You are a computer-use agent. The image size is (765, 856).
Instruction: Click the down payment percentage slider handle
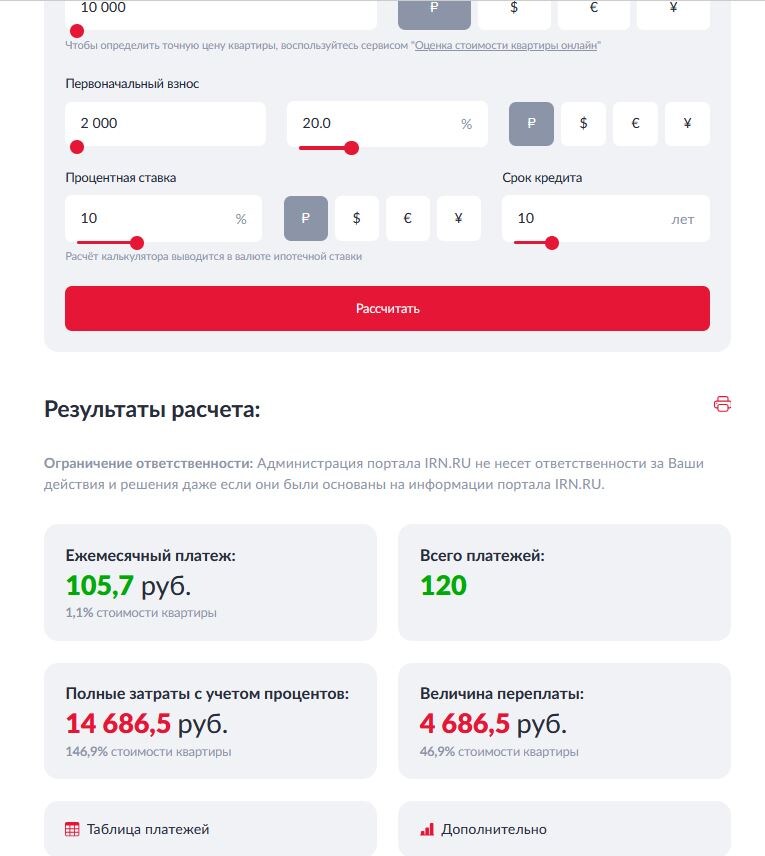(352, 146)
